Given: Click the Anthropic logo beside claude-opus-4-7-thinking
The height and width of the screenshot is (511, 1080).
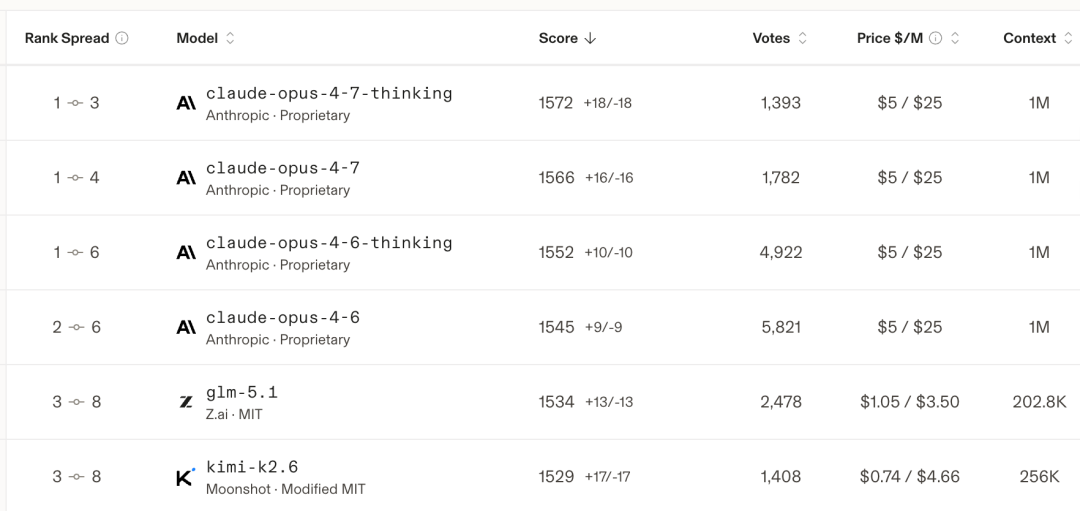Looking at the screenshot, I should (186, 103).
